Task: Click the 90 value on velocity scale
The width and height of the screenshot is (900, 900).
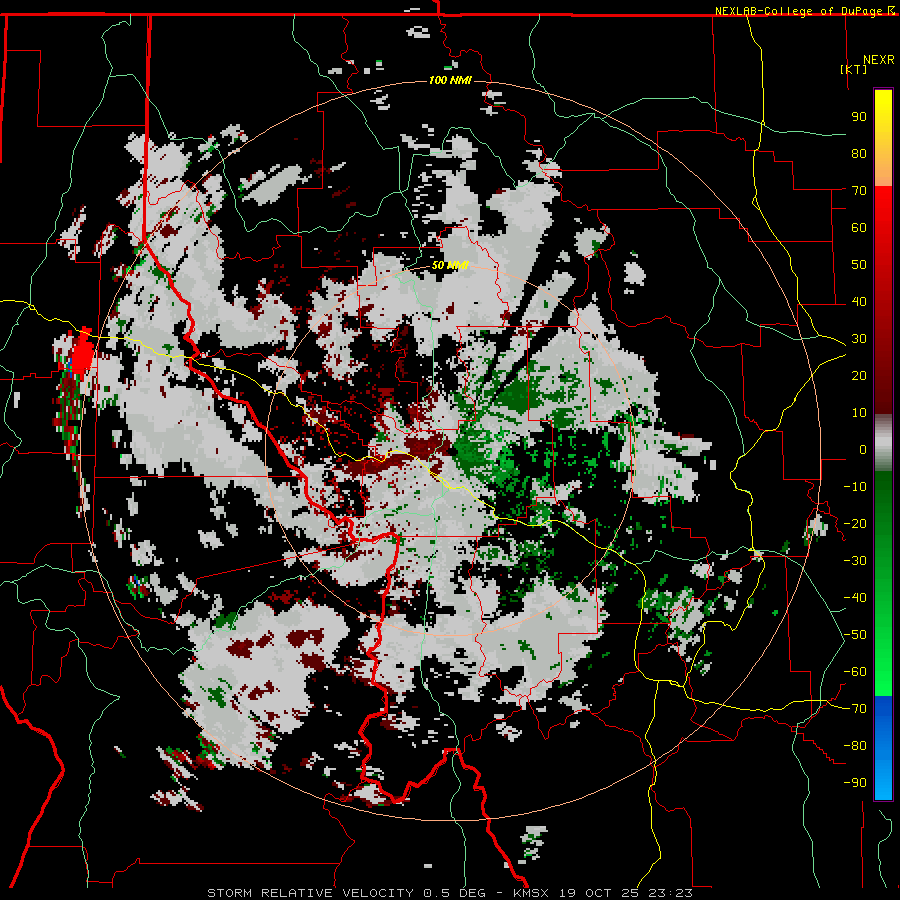Action: [859, 117]
